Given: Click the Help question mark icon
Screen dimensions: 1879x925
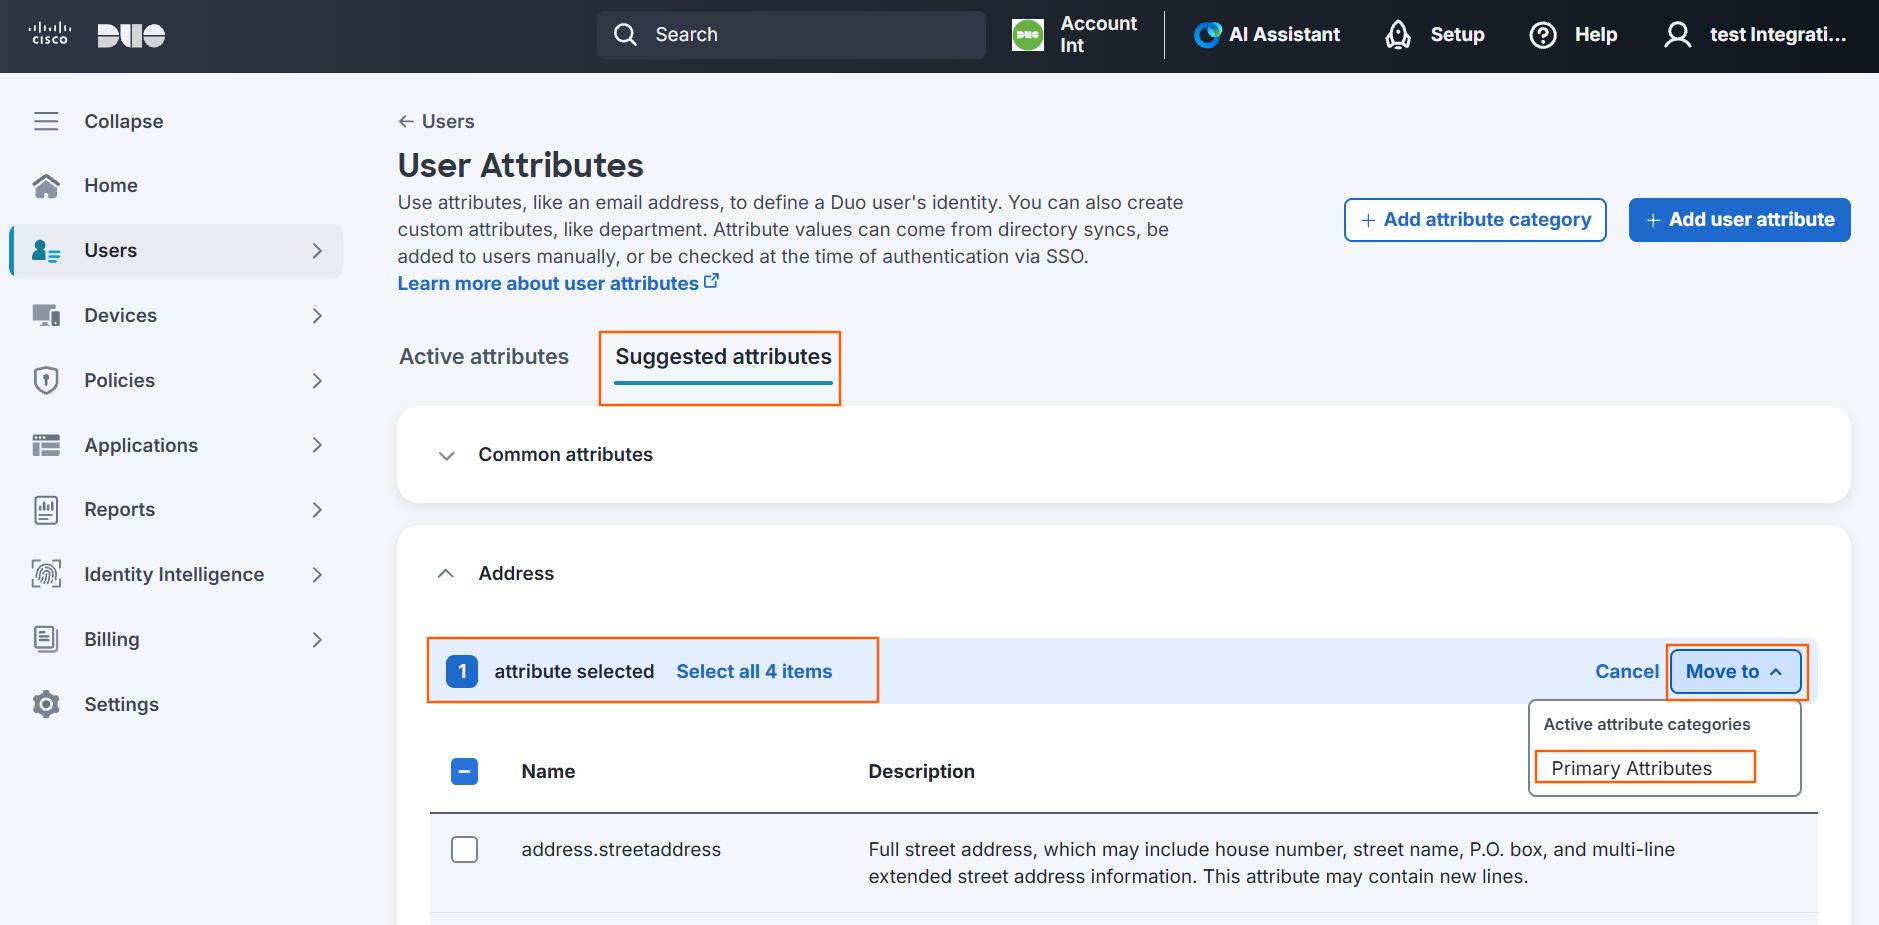Looking at the screenshot, I should coord(1543,35).
